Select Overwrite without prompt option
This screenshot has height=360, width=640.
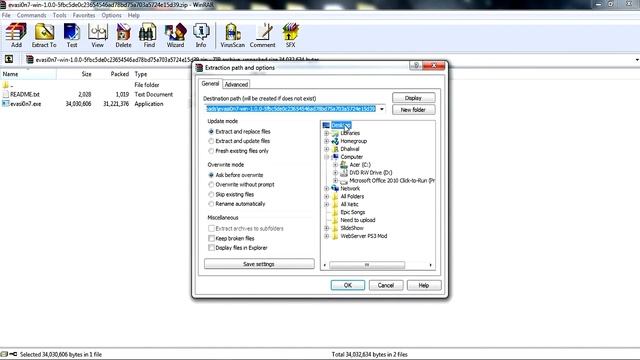tap(211, 184)
